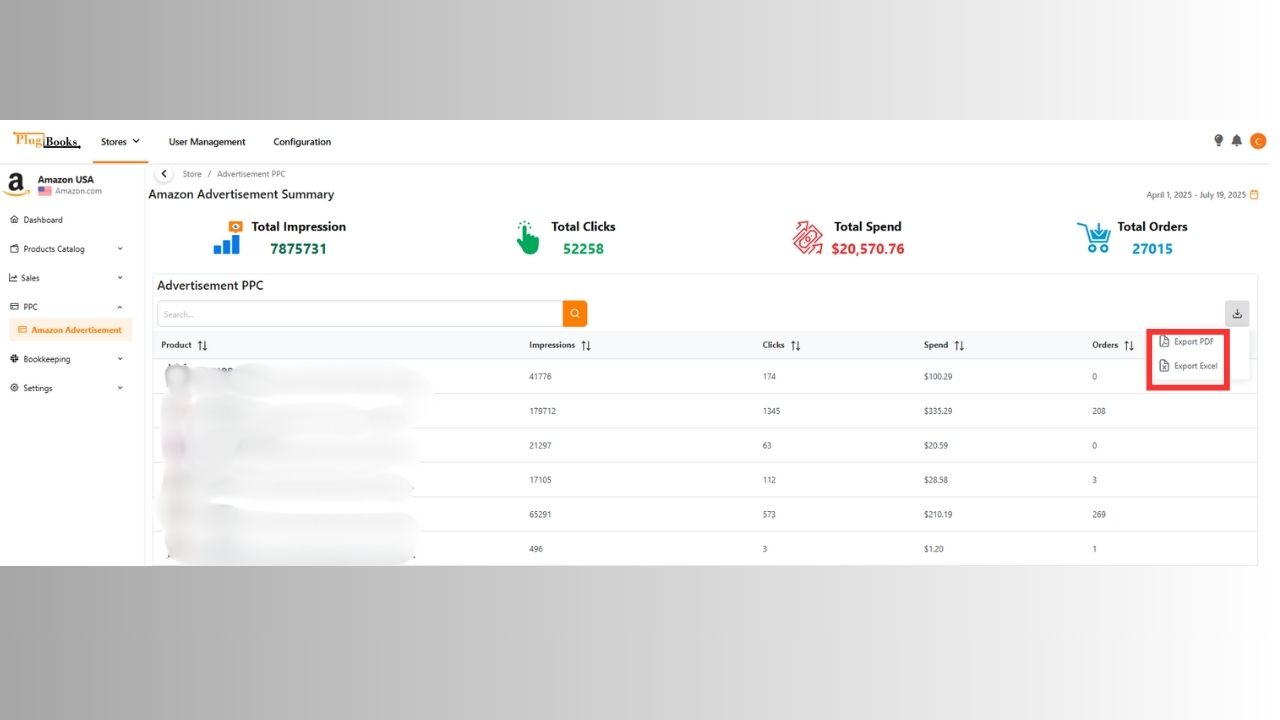Viewport: 1280px width, 720px height.
Task: Click the back arrow next to the breadcrumb
Action: click(164, 173)
